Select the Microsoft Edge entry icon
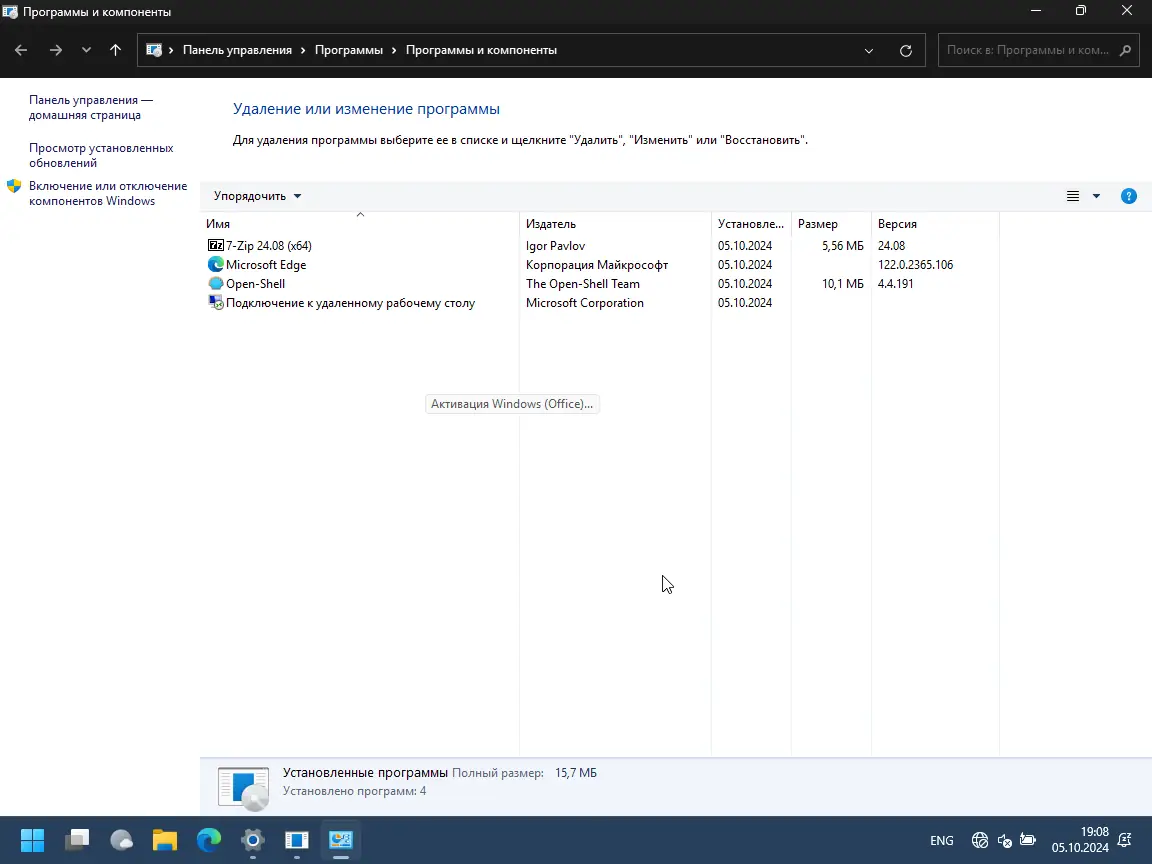1152x864 pixels. (215, 264)
